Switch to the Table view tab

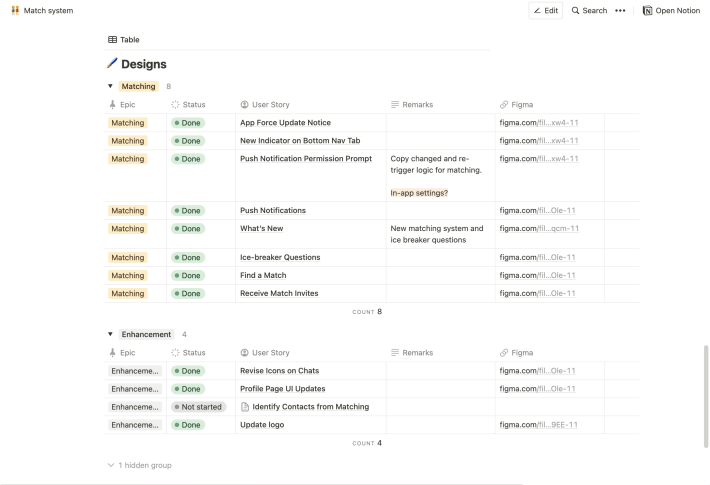124,40
